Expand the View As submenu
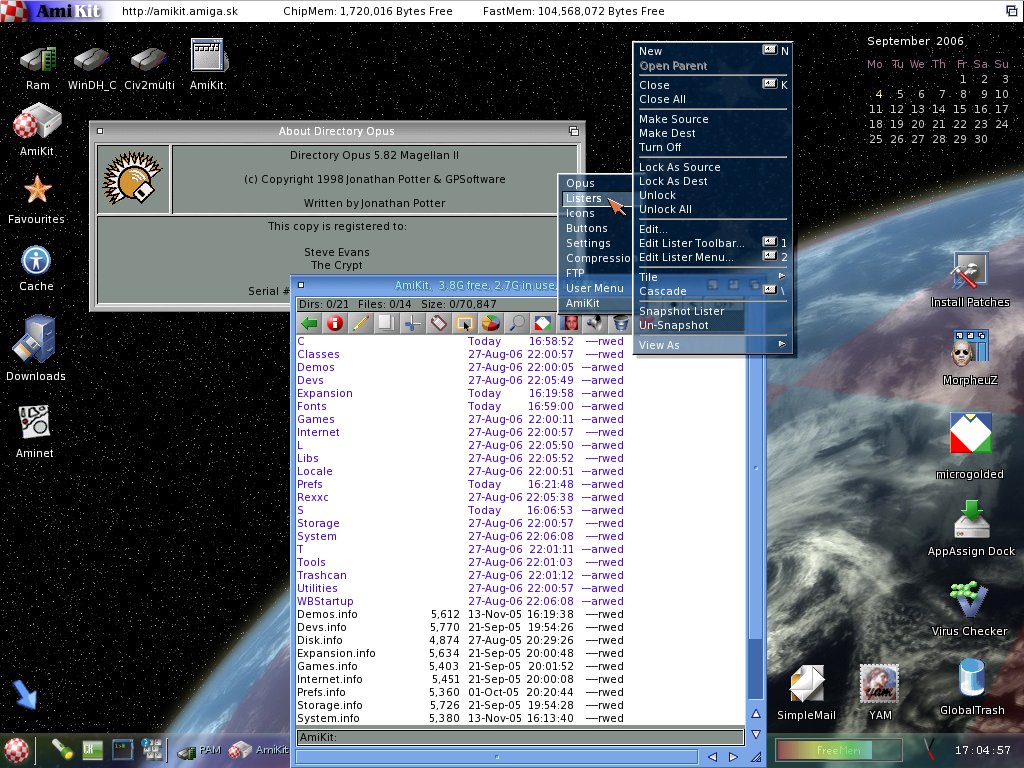 712,345
